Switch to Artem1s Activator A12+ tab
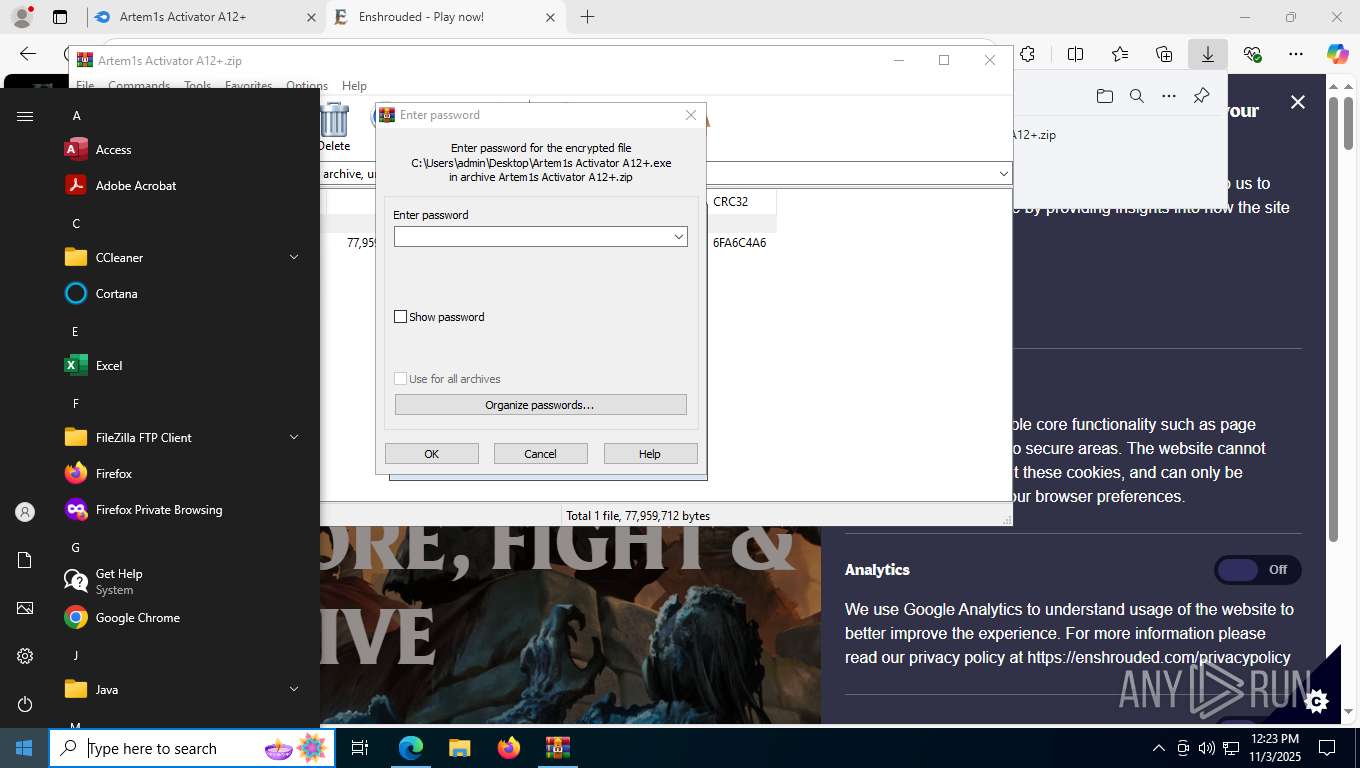 coord(205,17)
